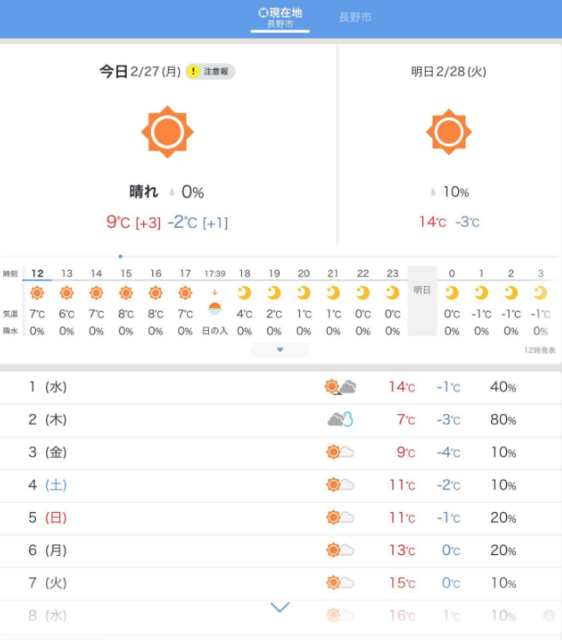Click today's large sunny weather icon

(167, 132)
